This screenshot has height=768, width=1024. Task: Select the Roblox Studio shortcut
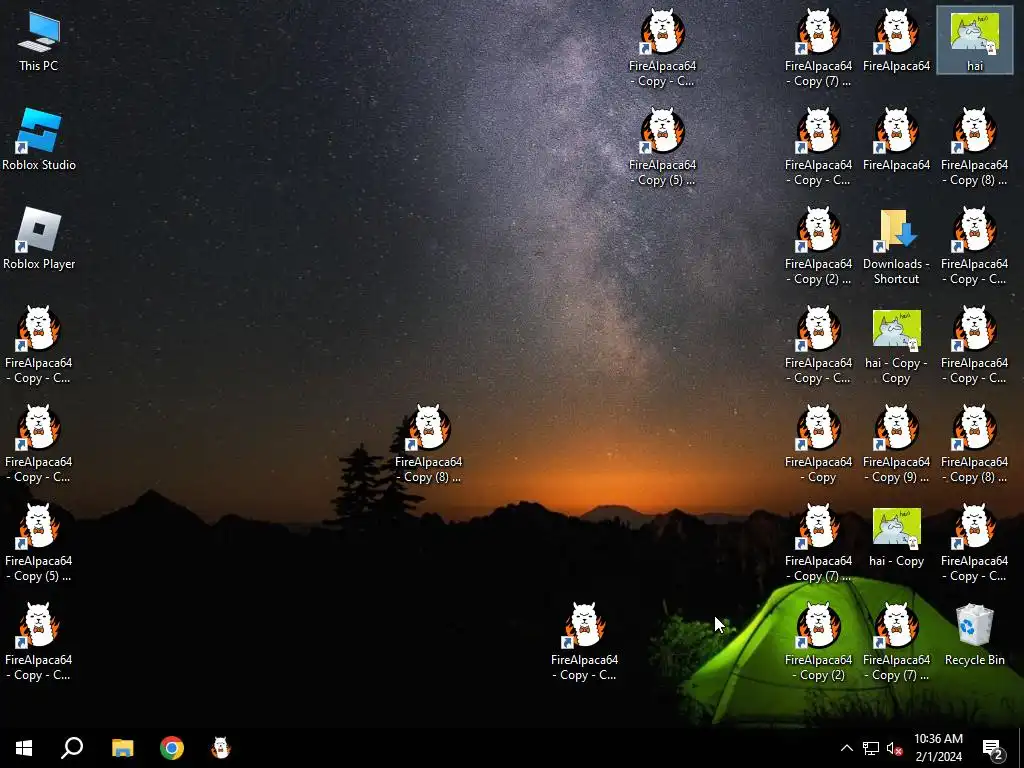point(39,140)
